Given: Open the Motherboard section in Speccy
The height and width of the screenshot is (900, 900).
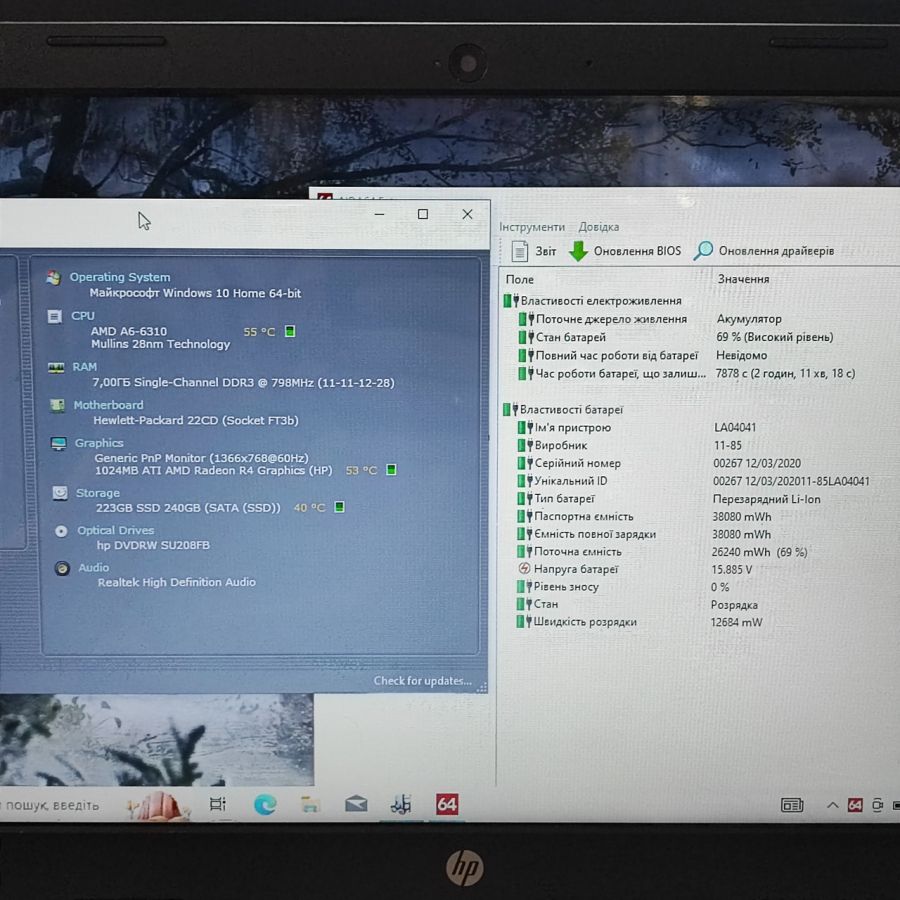Looking at the screenshot, I should (108, 405).
